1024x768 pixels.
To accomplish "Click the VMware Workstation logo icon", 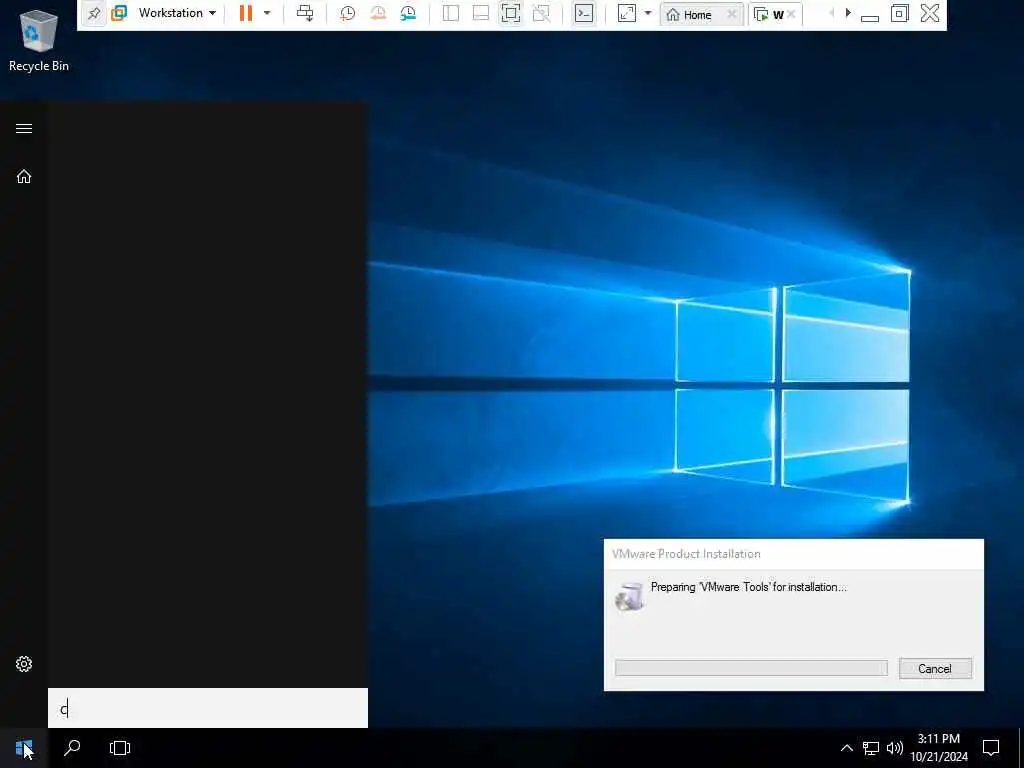I will (x=119, y=14).
